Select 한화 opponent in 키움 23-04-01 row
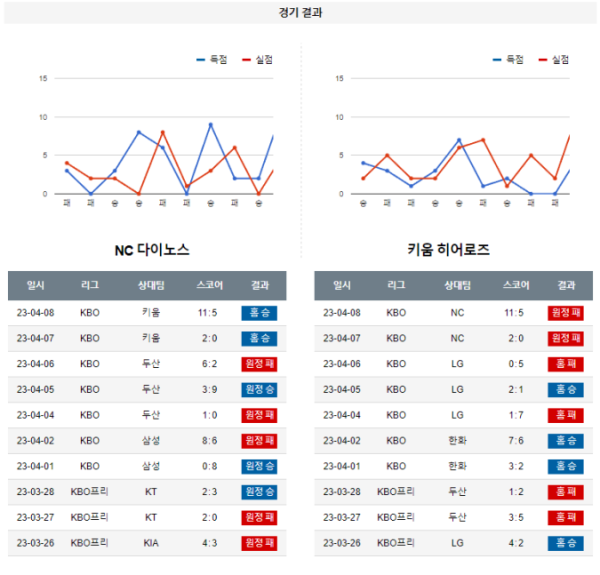 pyautogui.click(x=458, y=466)
